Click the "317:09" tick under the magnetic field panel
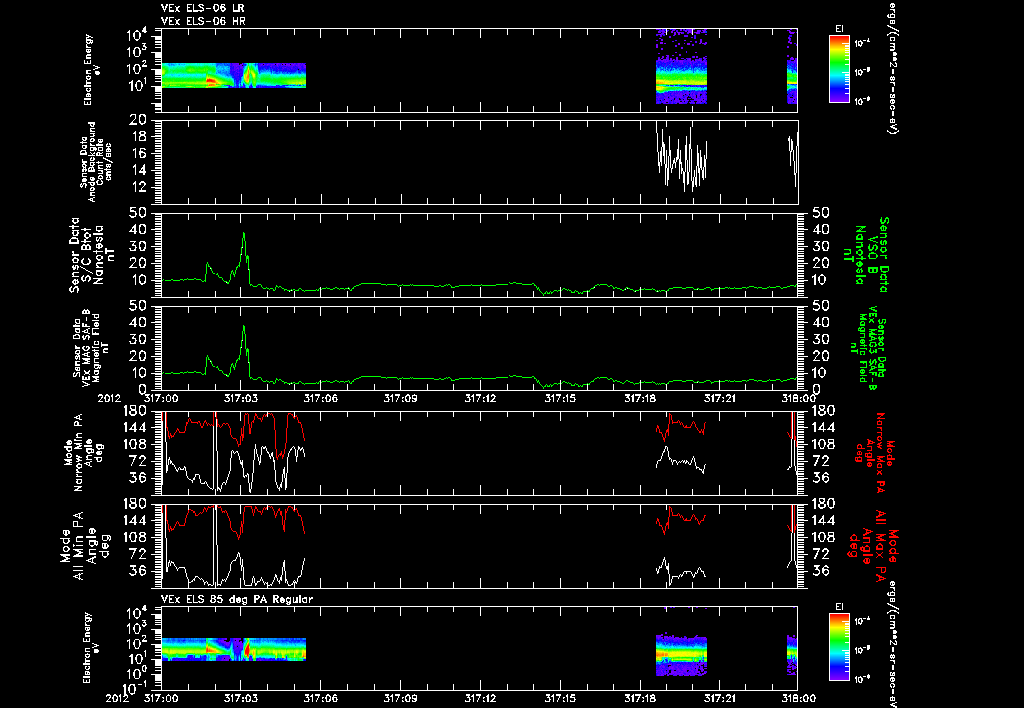The image size is (1024, 708). tap(400, 398)
